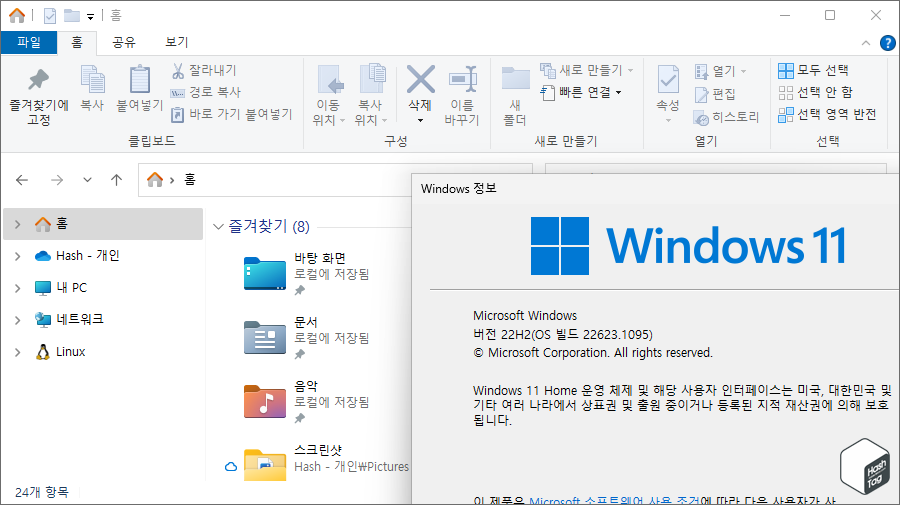This screenshot has height=505, width=900.
Task: Go up one level with up arrow
Action: click(117, 180)
